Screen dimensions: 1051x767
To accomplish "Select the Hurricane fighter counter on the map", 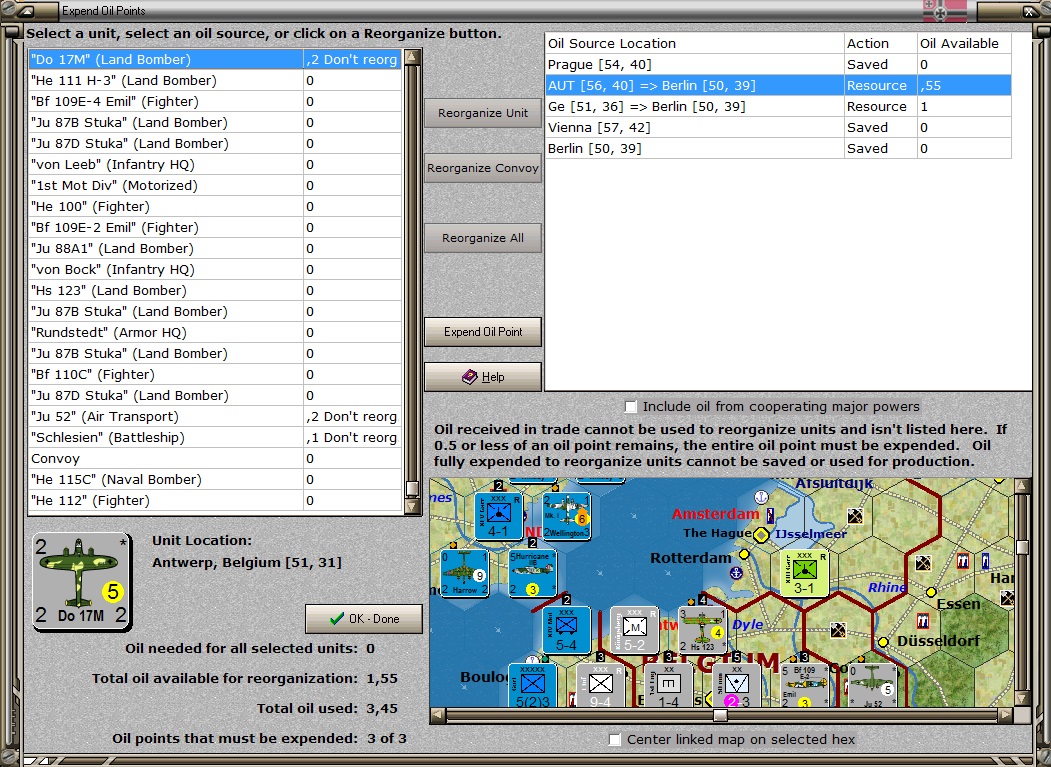I will click(532, 573).
